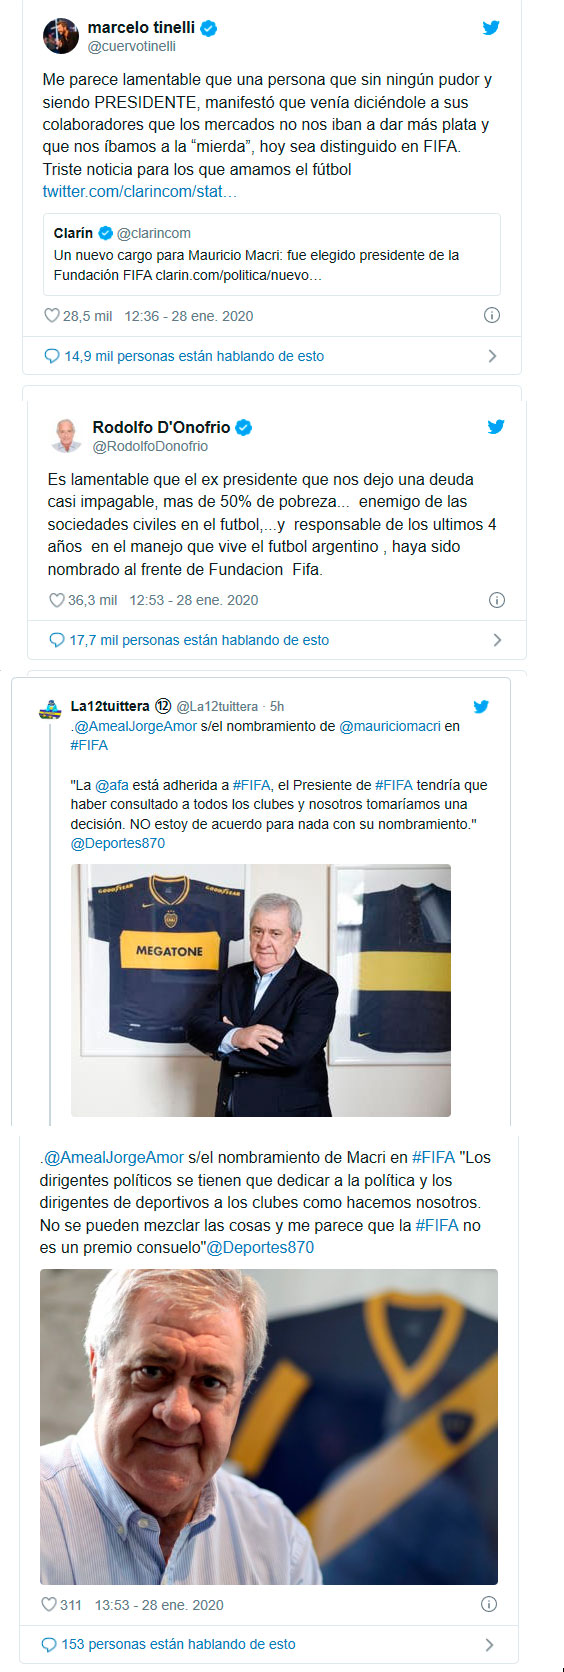Viewport: 564px width, 1672px height.
Task: Open the Boca jersey photo in La12tuittera's tweet
Action: pyautogui.click(x=260, y=990)
